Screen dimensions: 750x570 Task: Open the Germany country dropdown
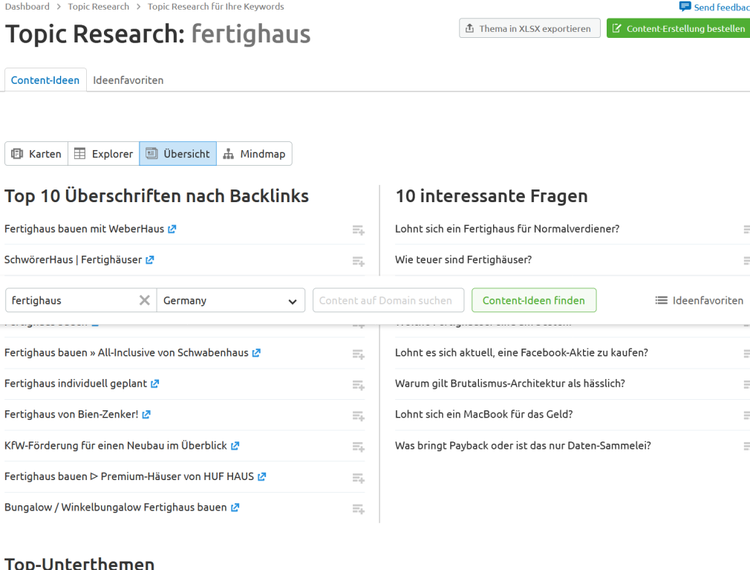point(231,300)
